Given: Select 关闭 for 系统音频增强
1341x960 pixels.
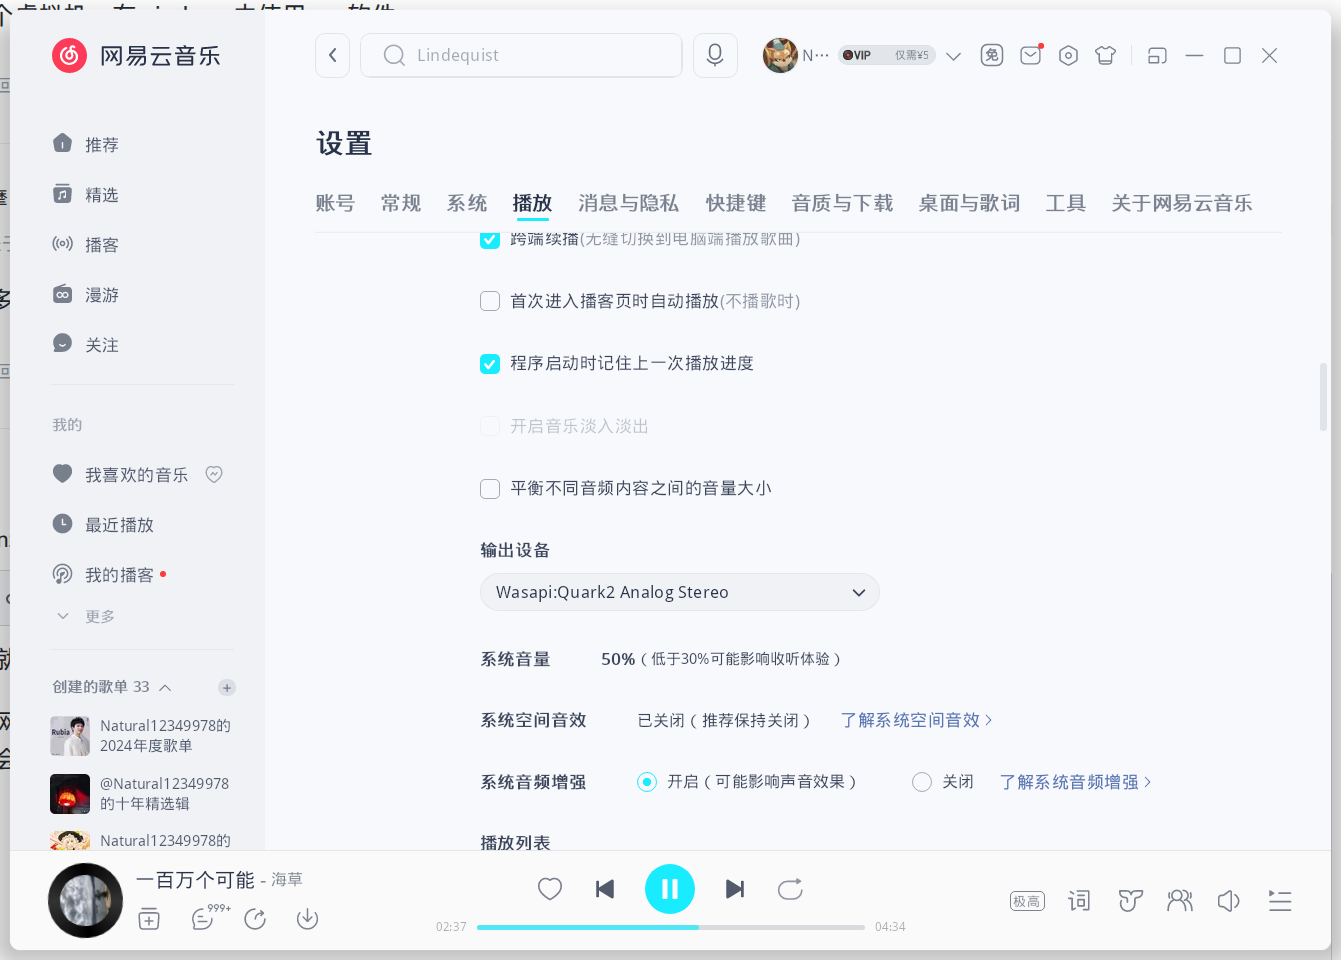Looking at the screenshot, I should (x=922, y=782).
